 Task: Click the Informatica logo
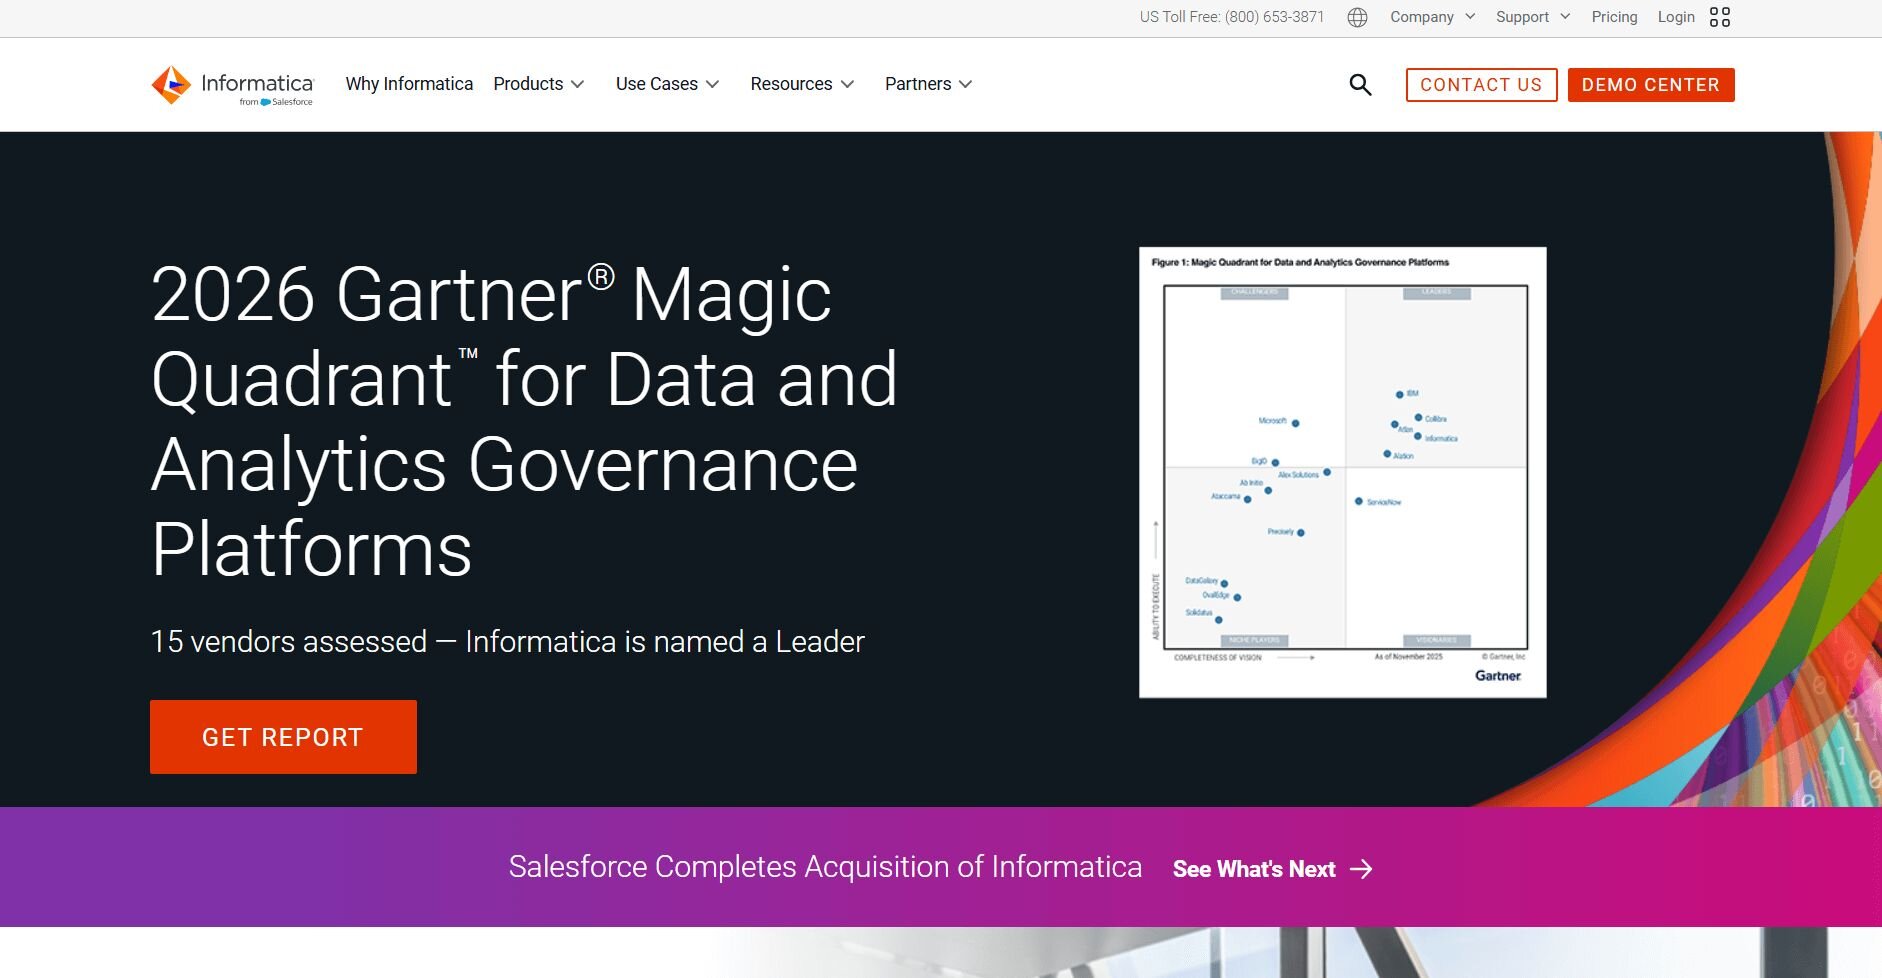pyautogui.click(x=232, y=86)
